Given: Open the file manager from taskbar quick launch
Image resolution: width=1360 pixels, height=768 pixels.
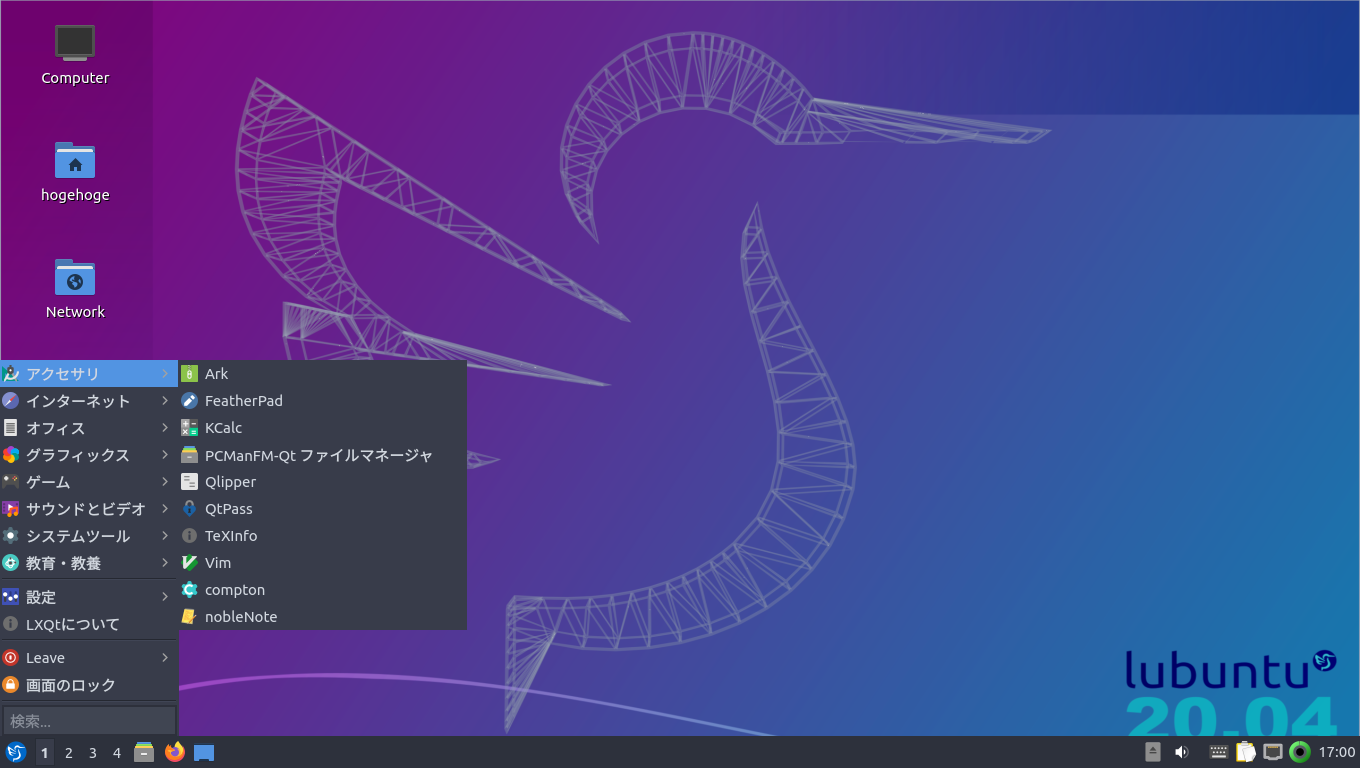Looking at the screenshot, I should pos(144,752).
